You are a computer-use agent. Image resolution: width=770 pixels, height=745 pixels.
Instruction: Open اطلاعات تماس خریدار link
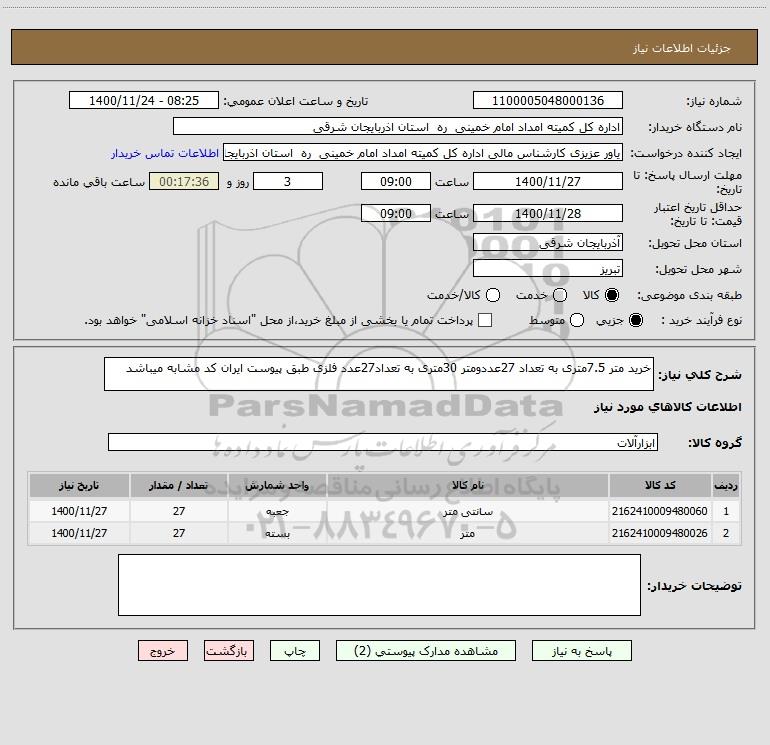point(165,153)
